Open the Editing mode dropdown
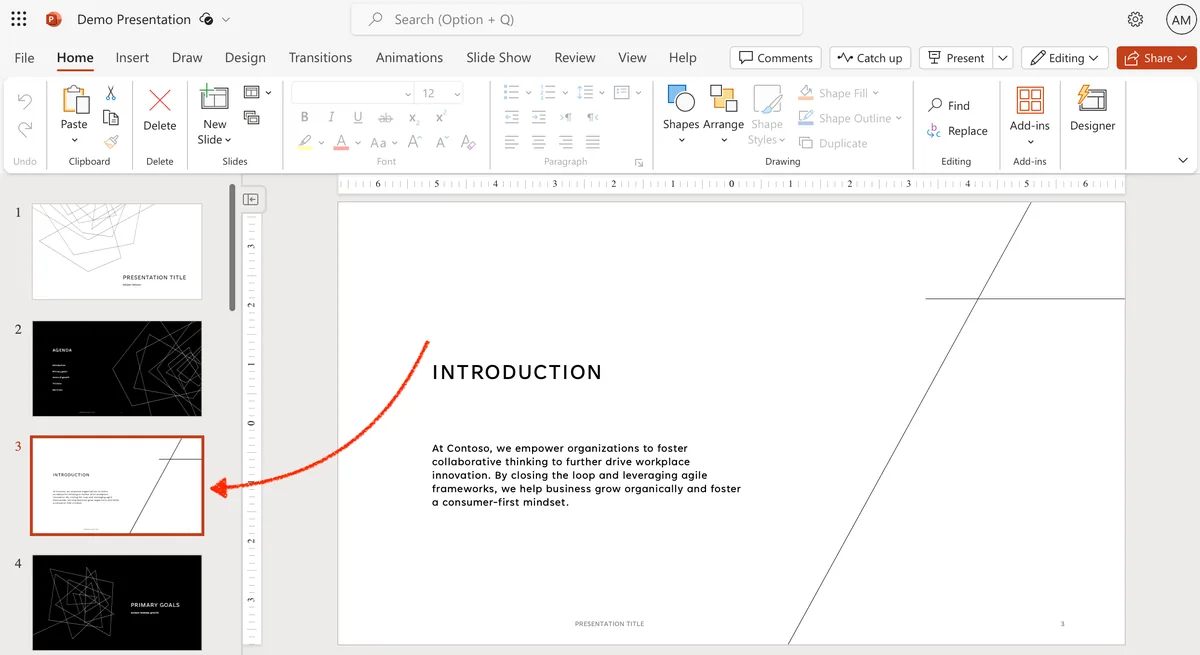Viewport: 1200px width, 655px height. coord(1065,58)
